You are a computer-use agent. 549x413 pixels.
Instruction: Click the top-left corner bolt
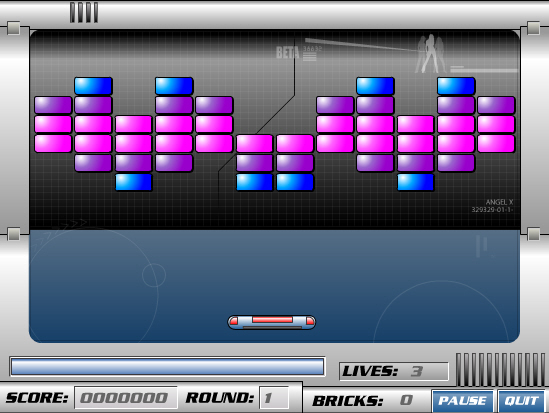[x=14, y=28]
